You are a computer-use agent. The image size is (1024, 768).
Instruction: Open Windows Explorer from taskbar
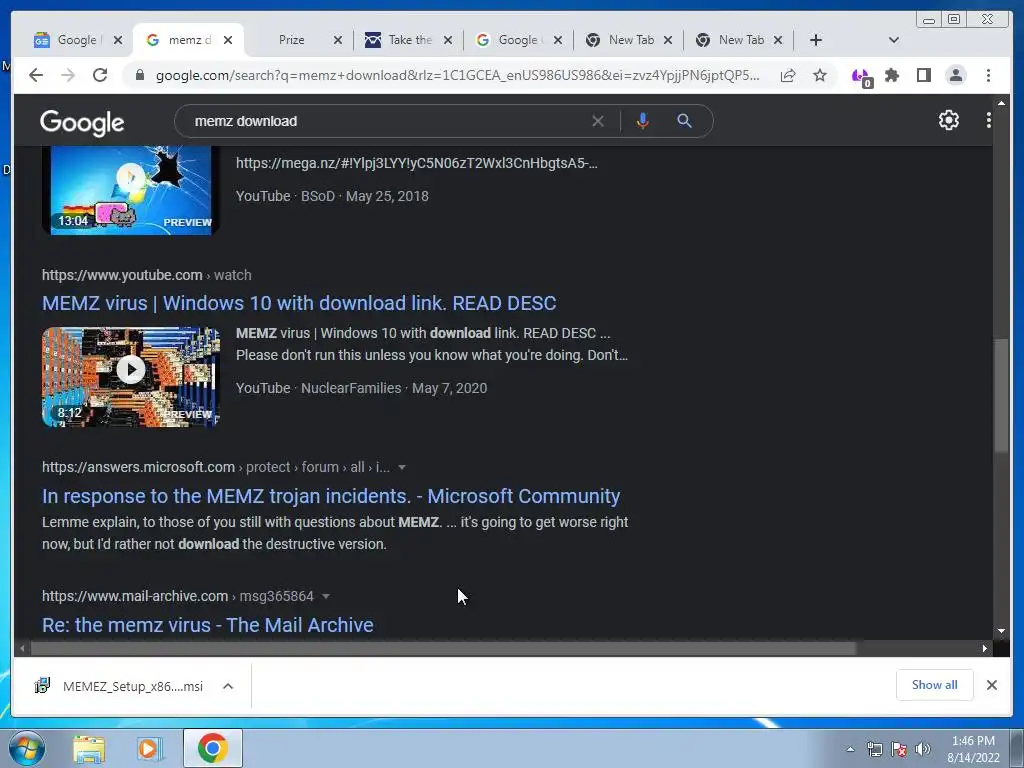click(x=89, y=748)
